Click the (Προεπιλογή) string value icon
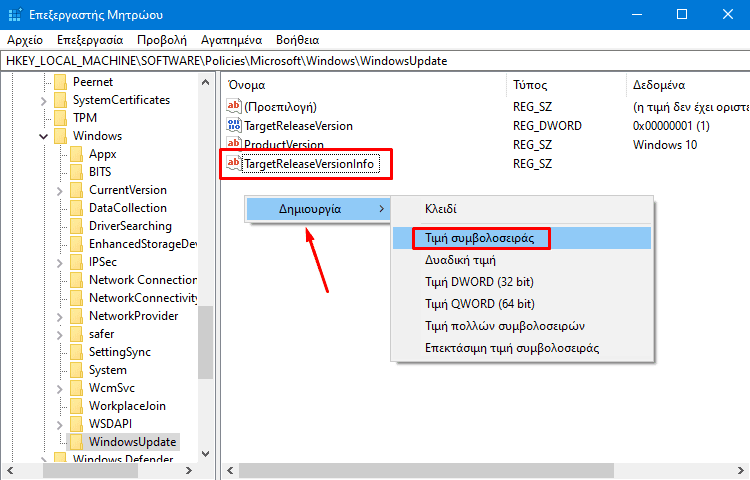The image size is (750, 480). [x=234, y=106]
